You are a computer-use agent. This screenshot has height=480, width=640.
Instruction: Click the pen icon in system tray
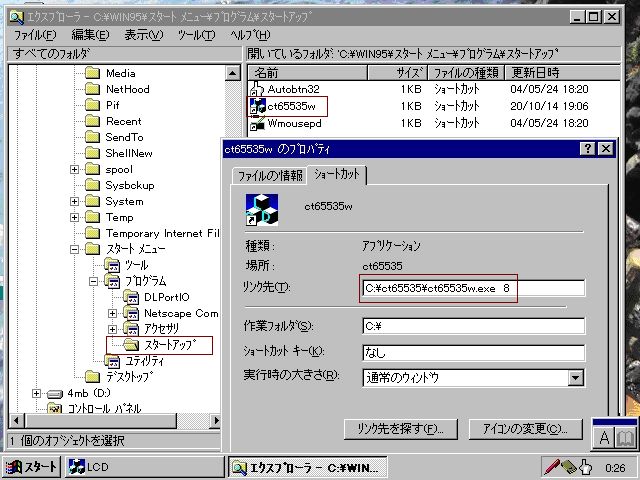click(x=552, y=467)
